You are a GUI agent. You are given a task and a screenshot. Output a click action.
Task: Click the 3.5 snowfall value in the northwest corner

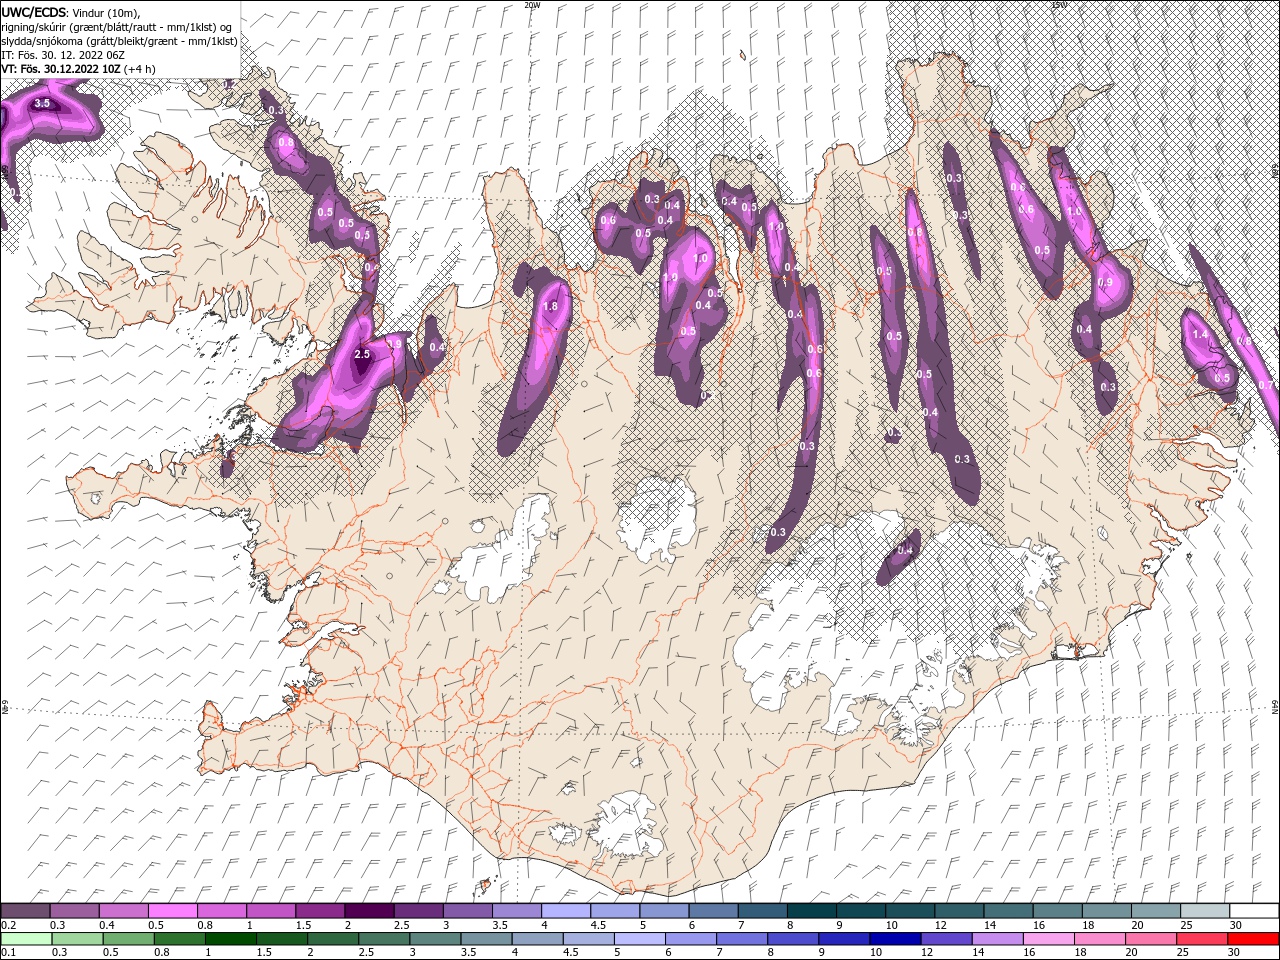42,103
